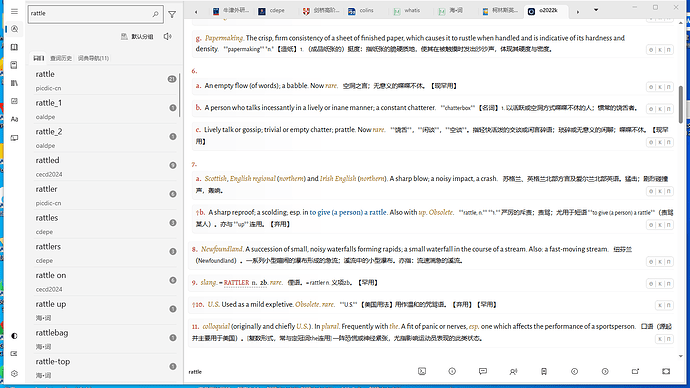Screen dimensions: 690x388
Task: Select the rattled entry from cecd2024
Action: click(106, 166)
